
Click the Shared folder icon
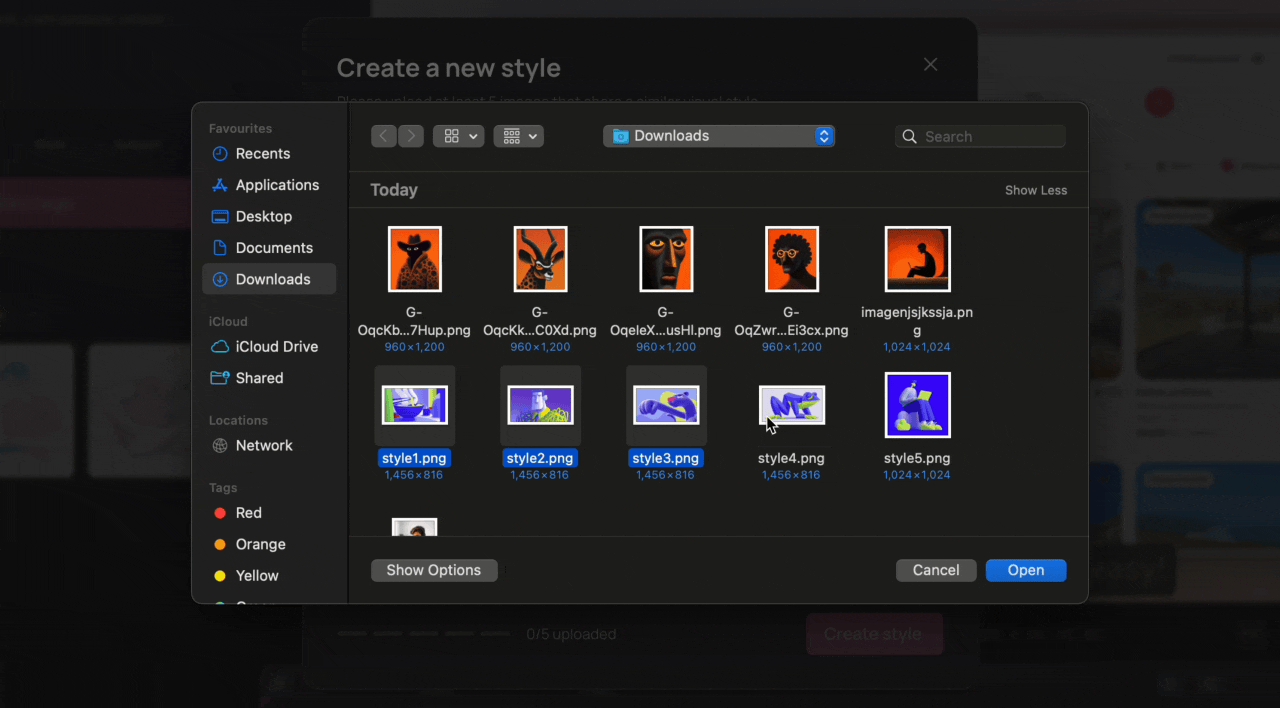pyautogui.click(x=221, y=378)
